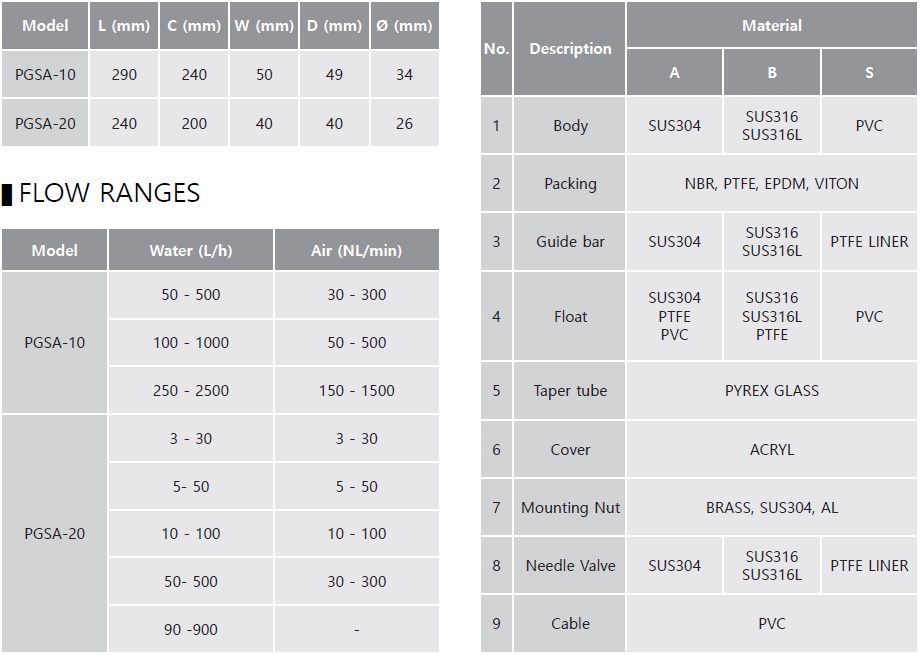Click the No. column header

[x=496, y=49]
